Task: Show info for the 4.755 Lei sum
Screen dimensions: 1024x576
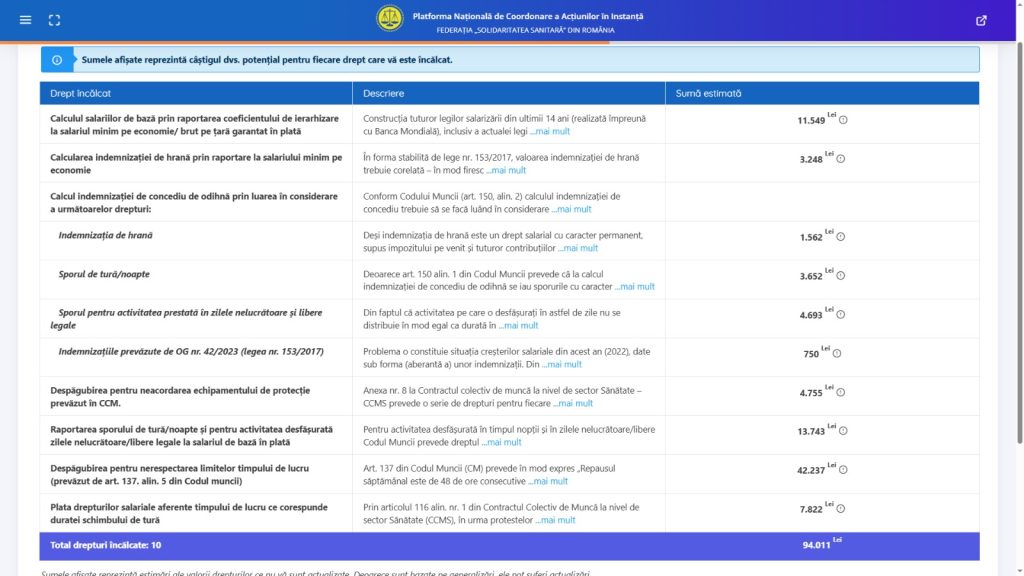Action: tap(840, 392)
